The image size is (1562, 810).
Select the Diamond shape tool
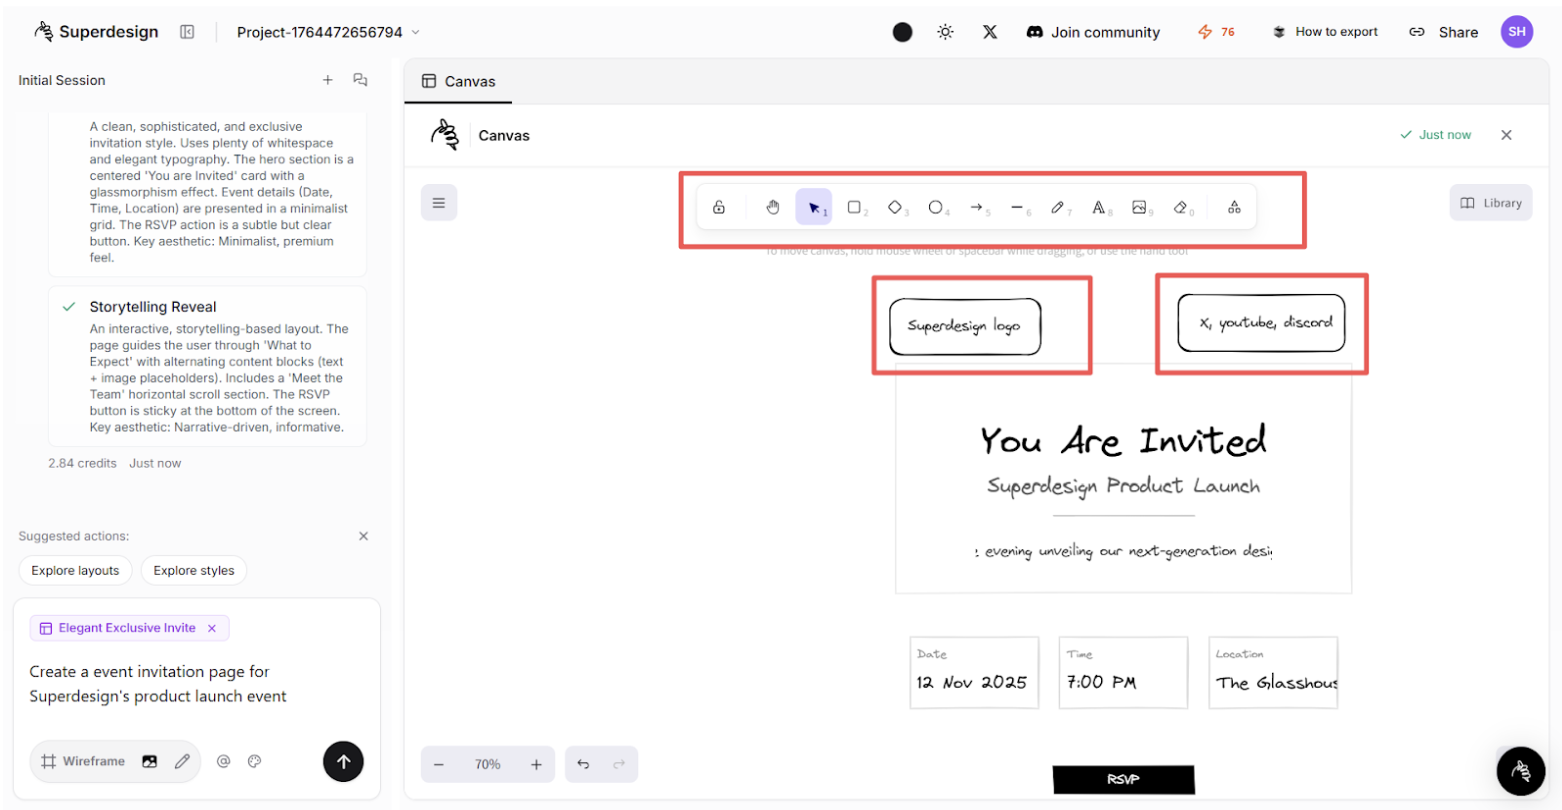click(x=895, y=207)
